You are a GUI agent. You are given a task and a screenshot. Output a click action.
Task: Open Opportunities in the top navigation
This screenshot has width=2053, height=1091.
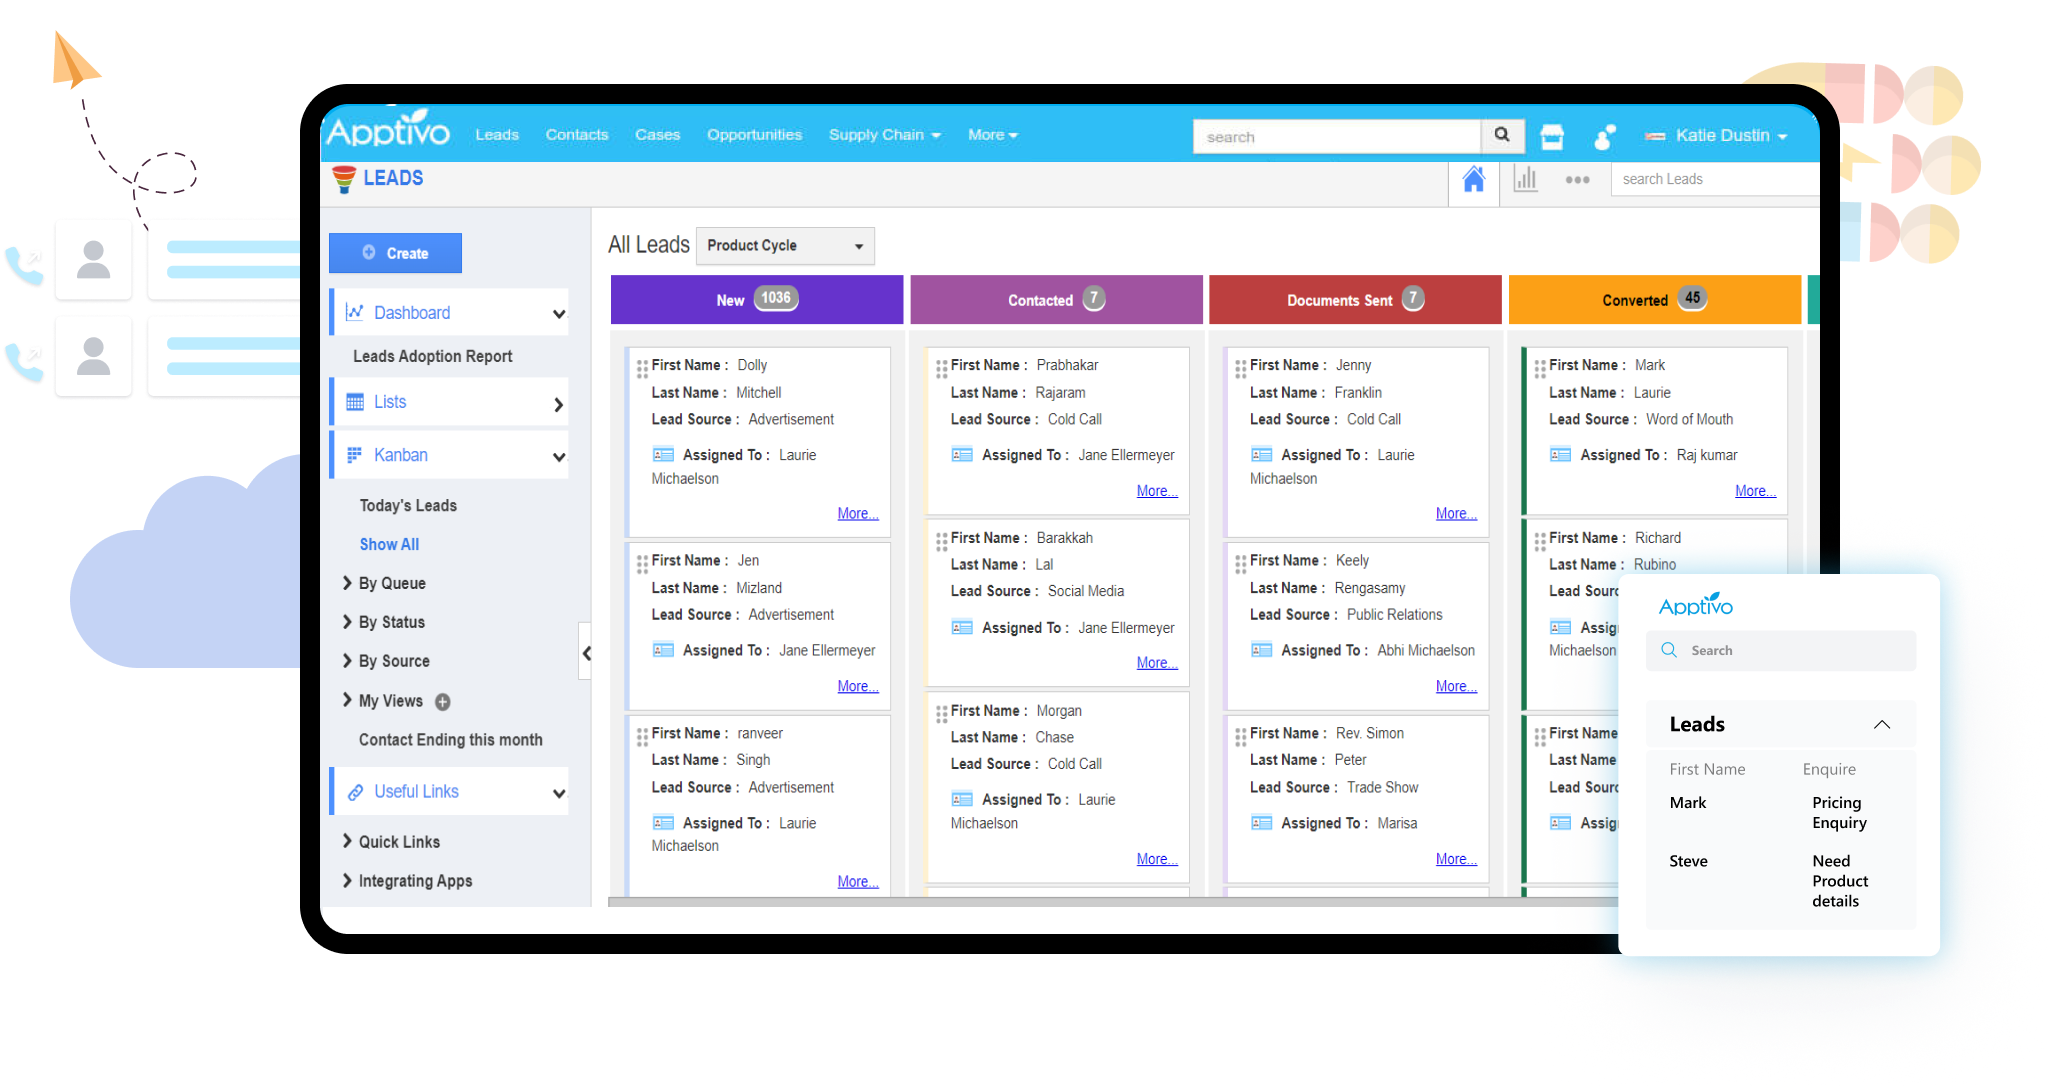pyautogui.click(x=754, y=135)
